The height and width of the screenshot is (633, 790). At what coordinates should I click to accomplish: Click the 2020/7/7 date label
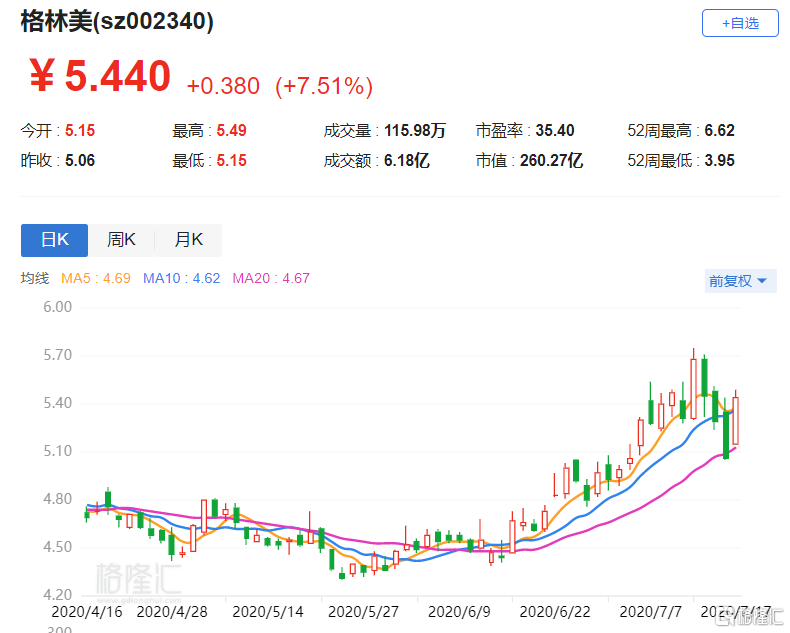(650, 612)
